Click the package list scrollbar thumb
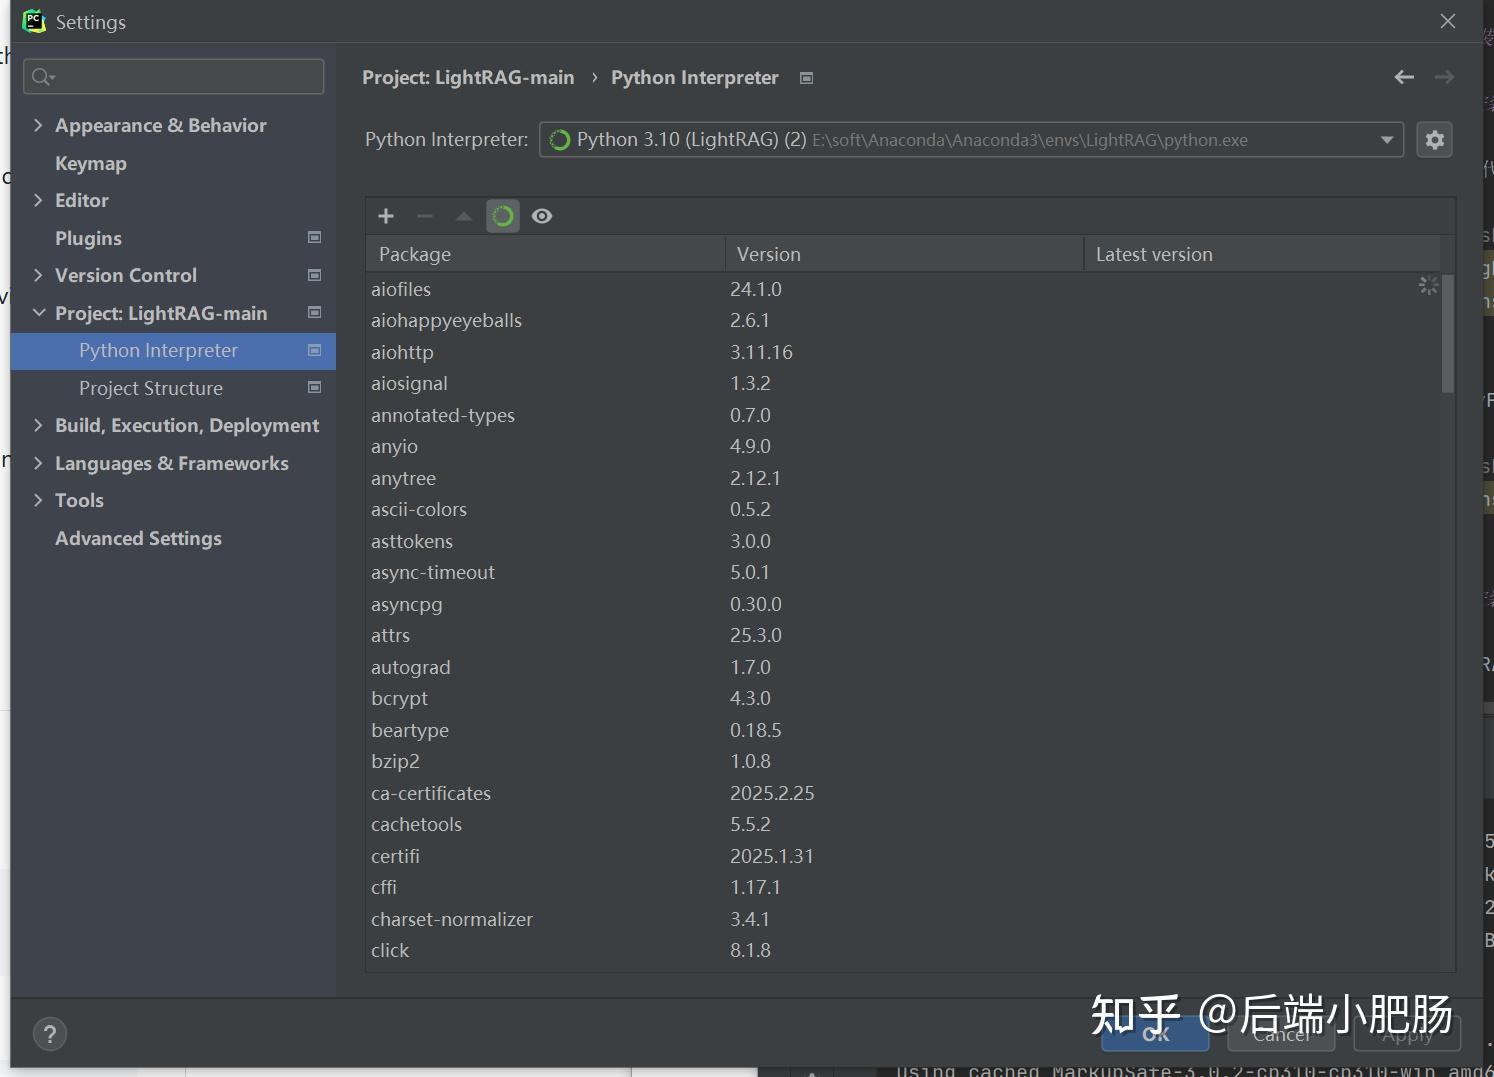1494x1077 pixels. [1447, 332]
